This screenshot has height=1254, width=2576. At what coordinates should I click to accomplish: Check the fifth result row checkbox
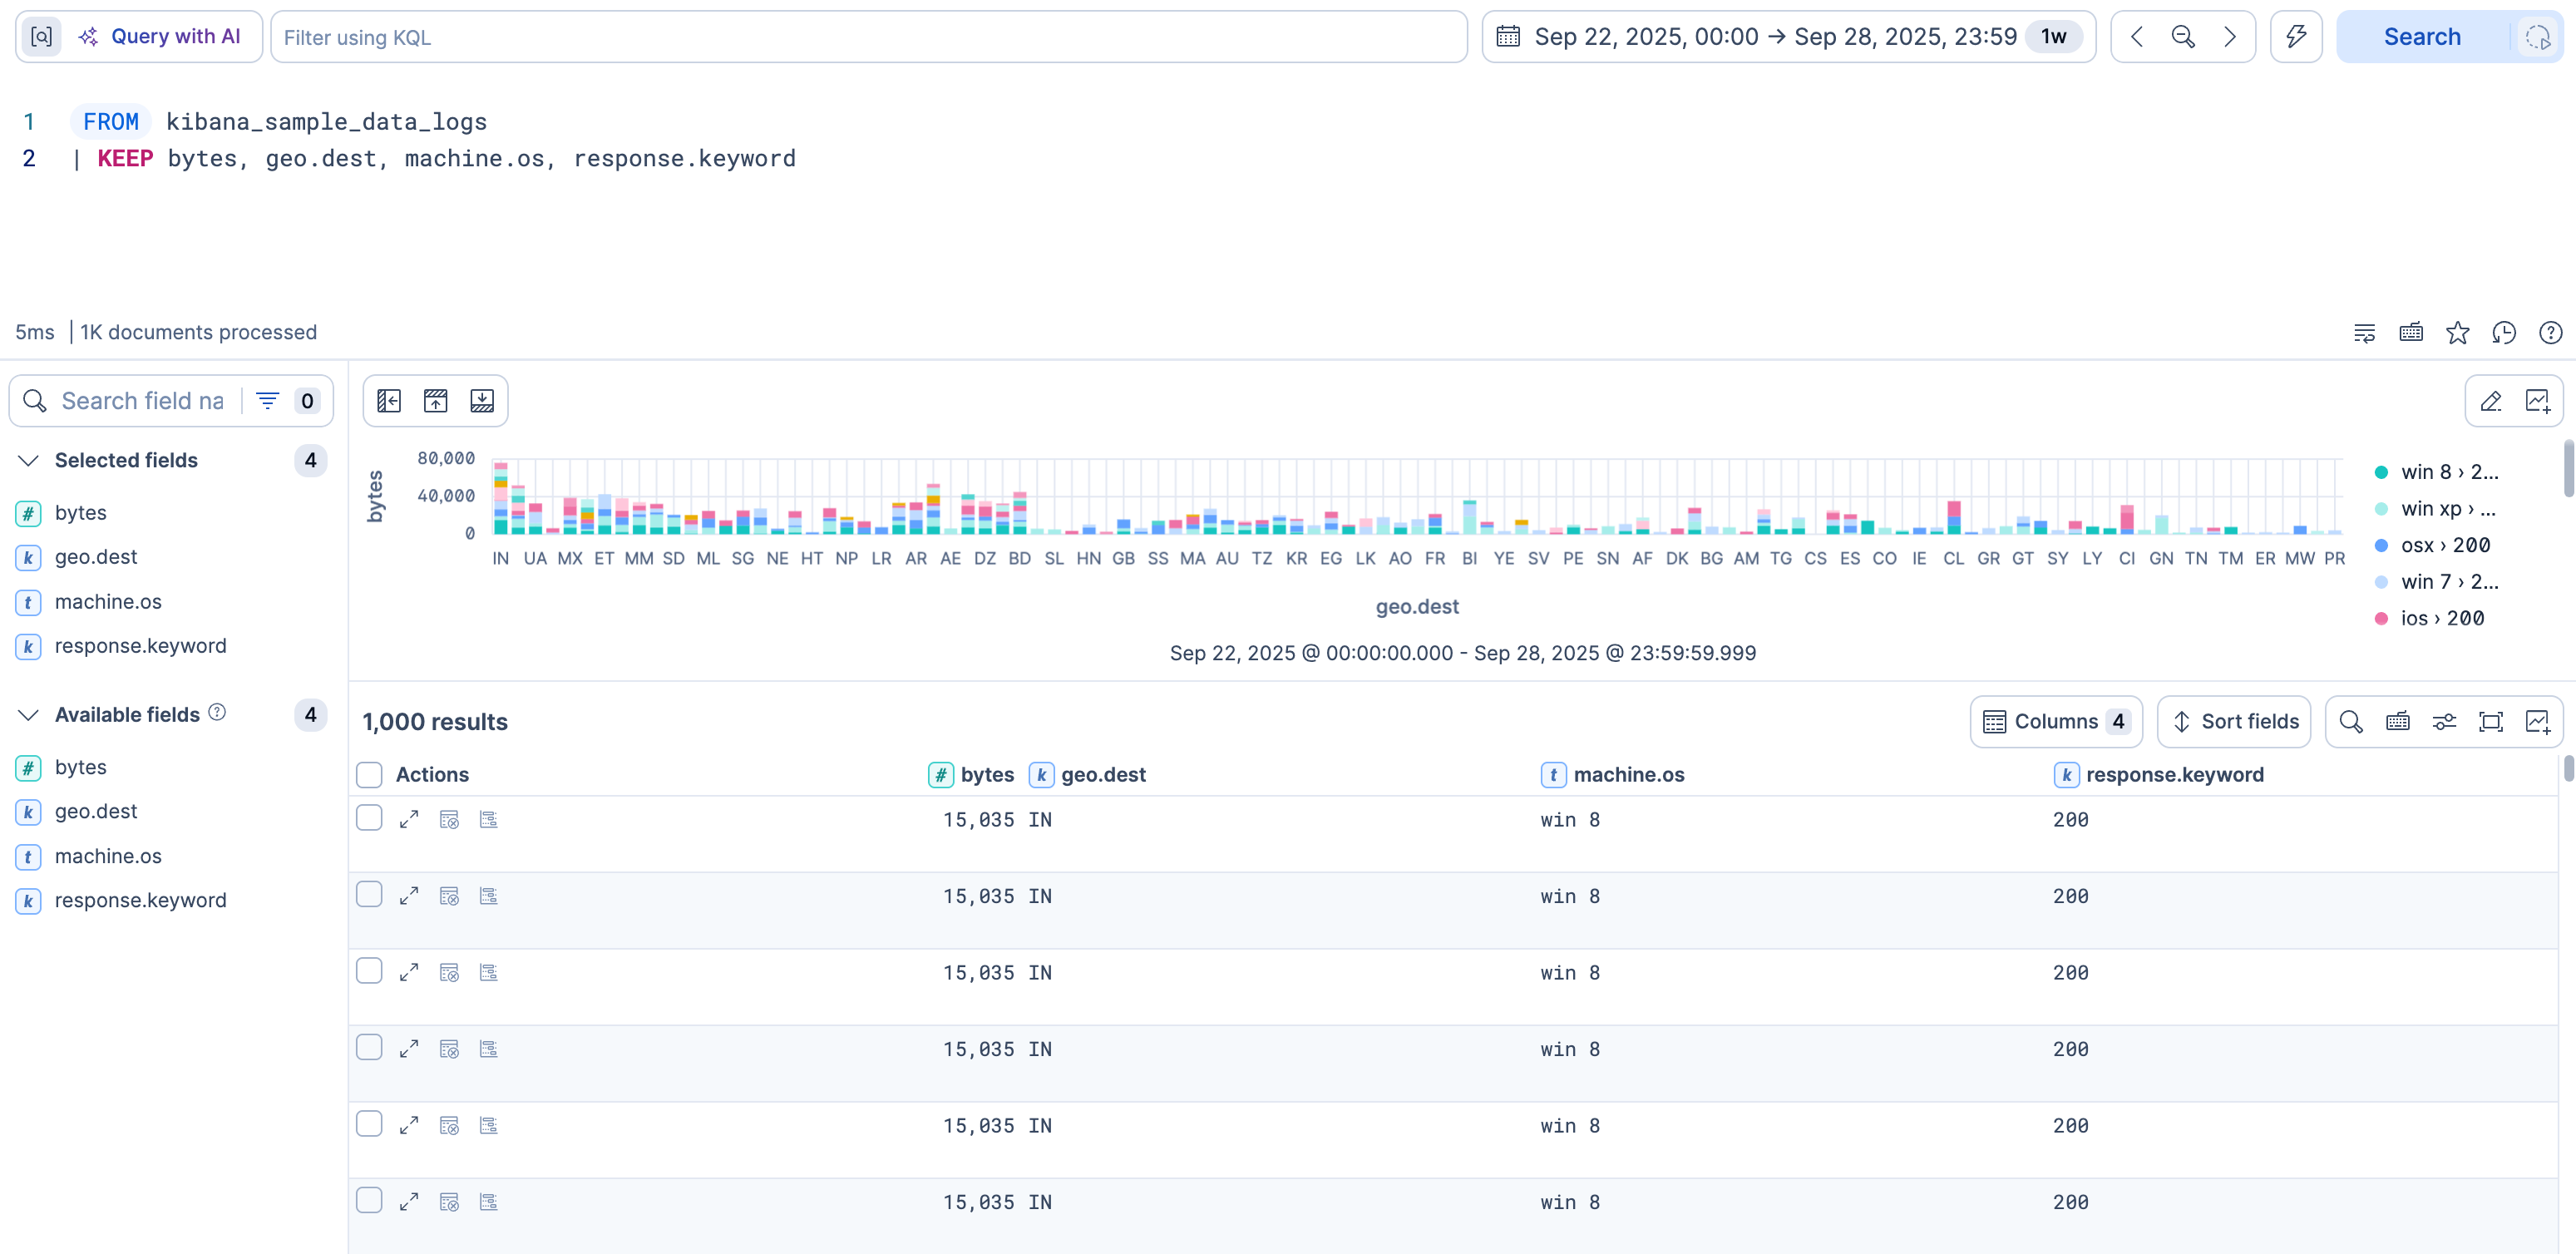tap(369, 1124)
